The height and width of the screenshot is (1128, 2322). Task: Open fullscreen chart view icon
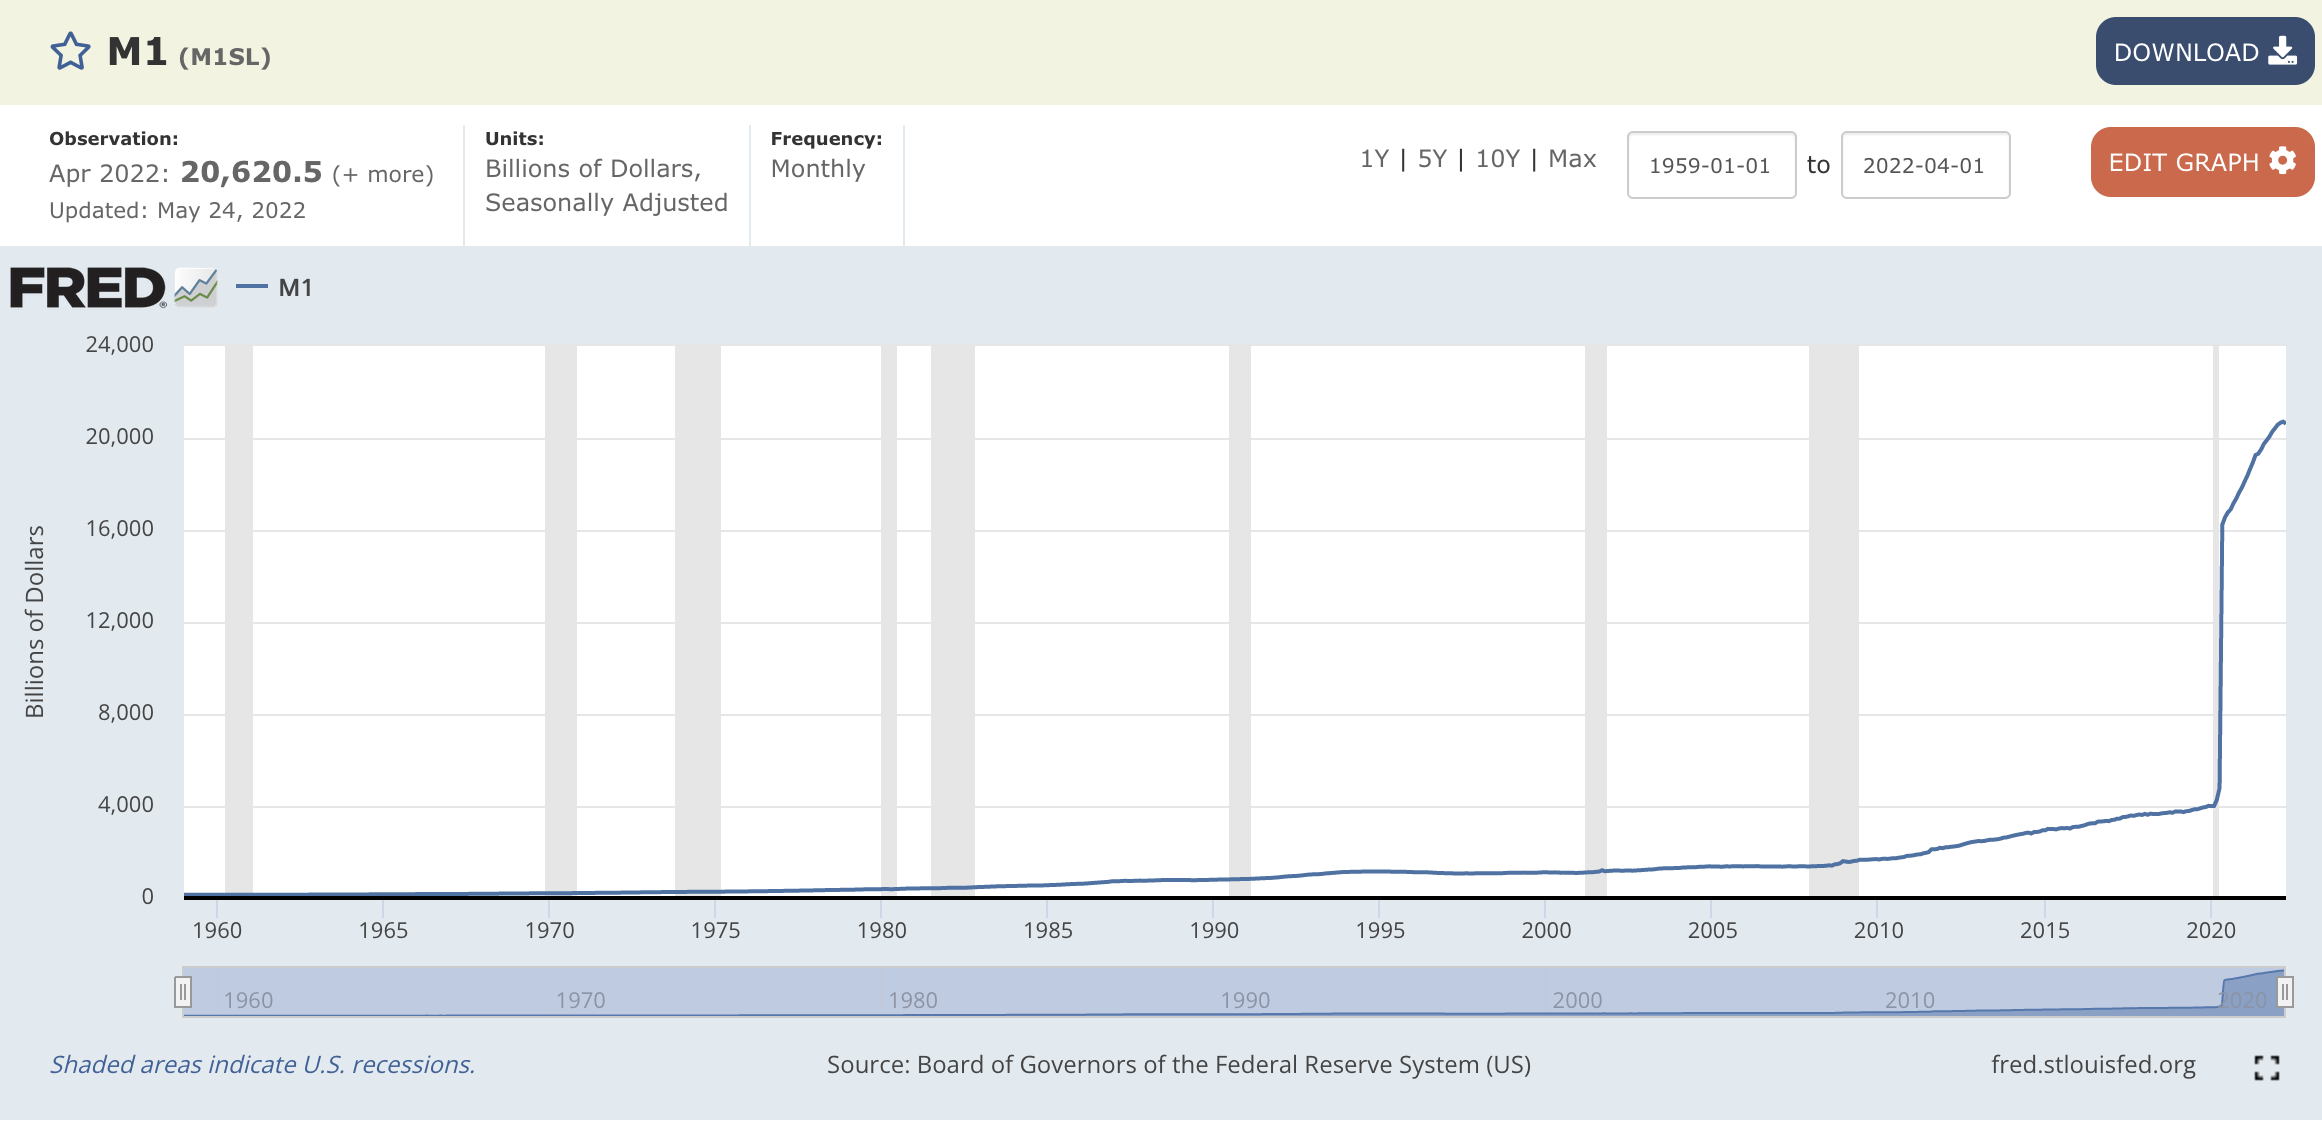[2266, 1068]
